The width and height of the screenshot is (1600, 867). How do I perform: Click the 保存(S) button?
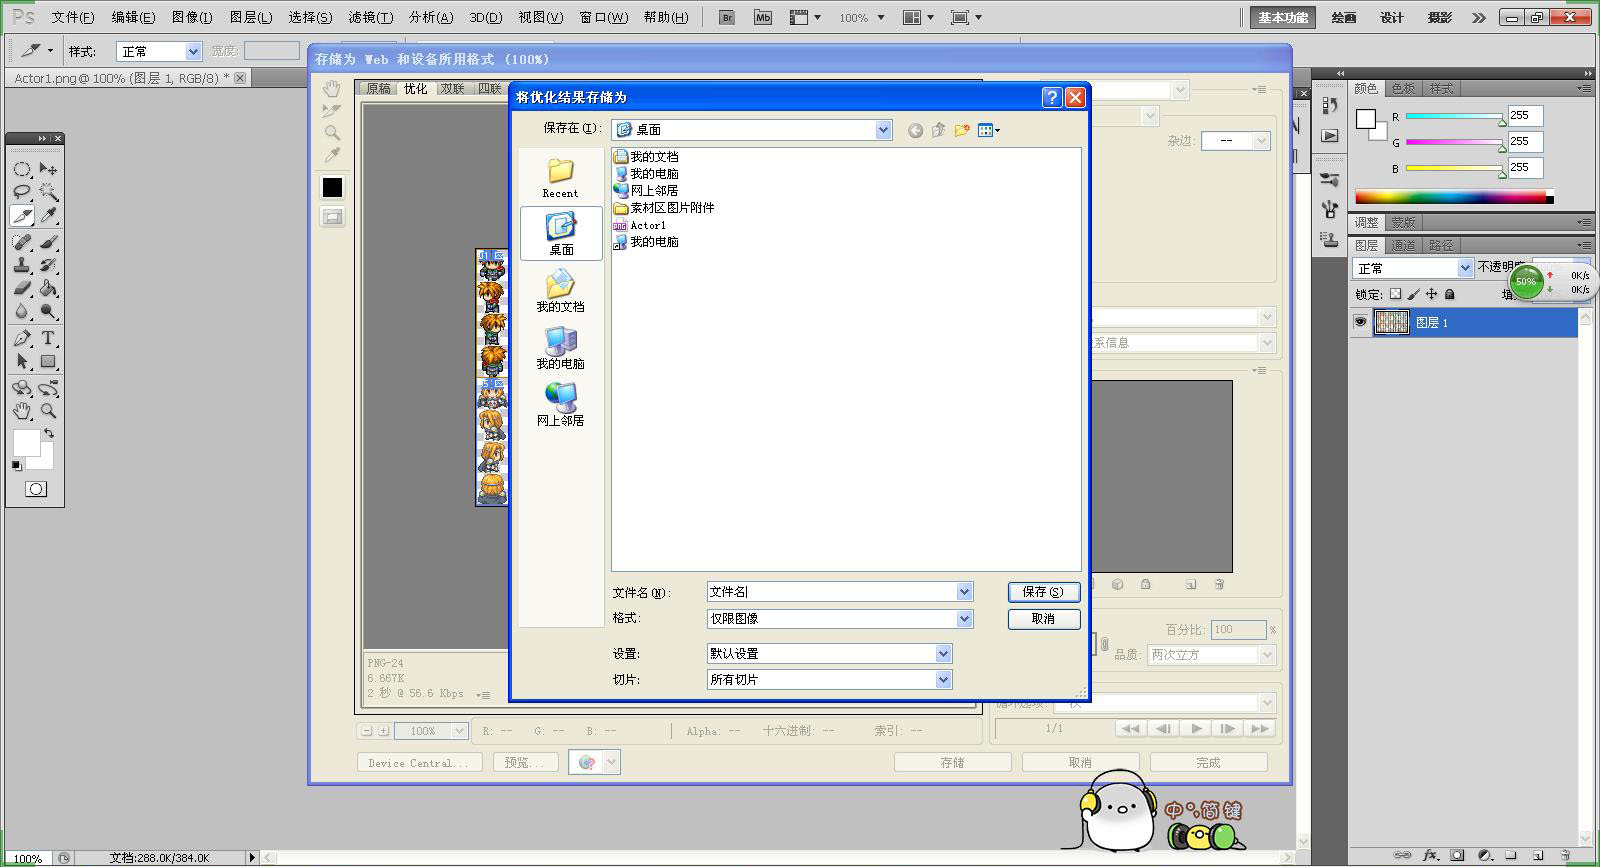tap(1043, 592)
